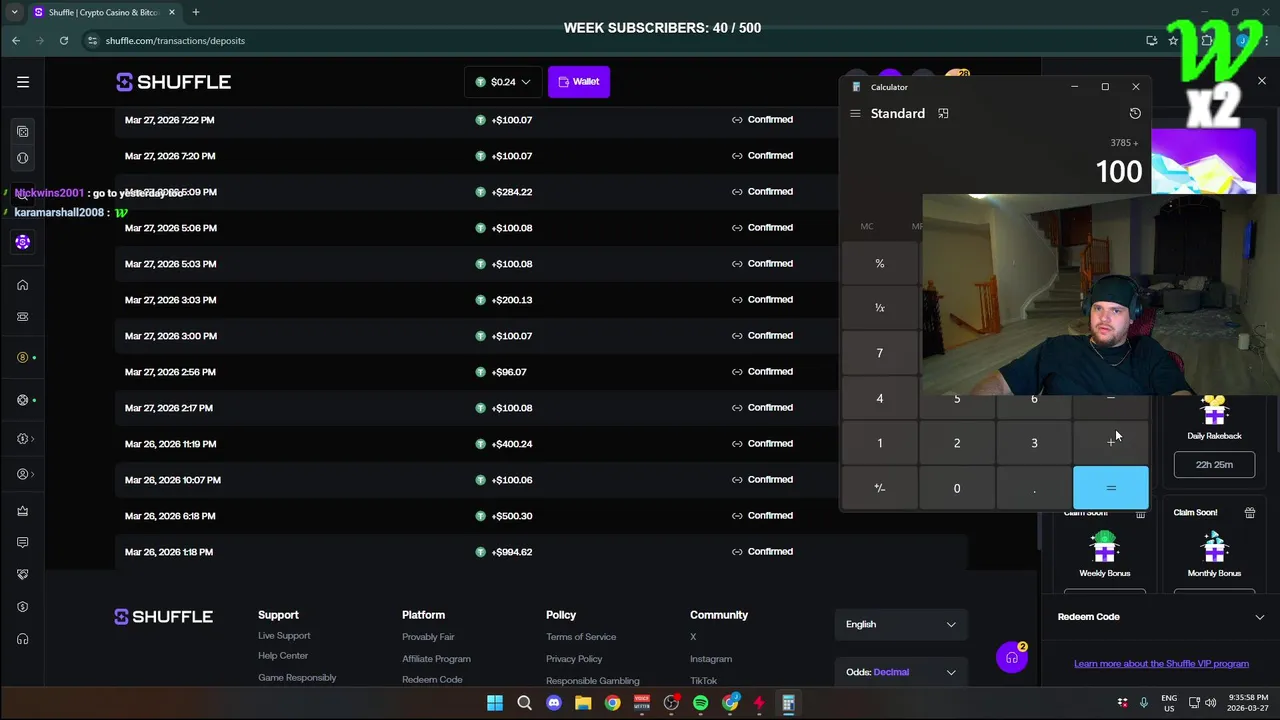This screenshot has width=1280, height=720.
Task: Open Calculator history panel icon
Action: pos(1135,114)
